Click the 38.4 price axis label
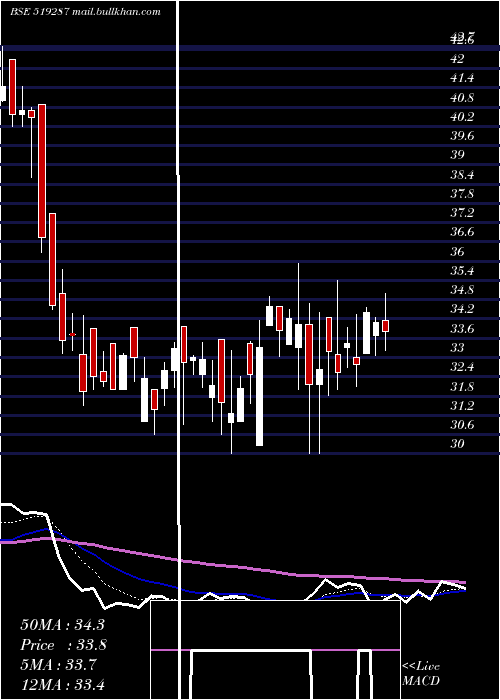This screenshot has width=500, height=700. [462, 175]
